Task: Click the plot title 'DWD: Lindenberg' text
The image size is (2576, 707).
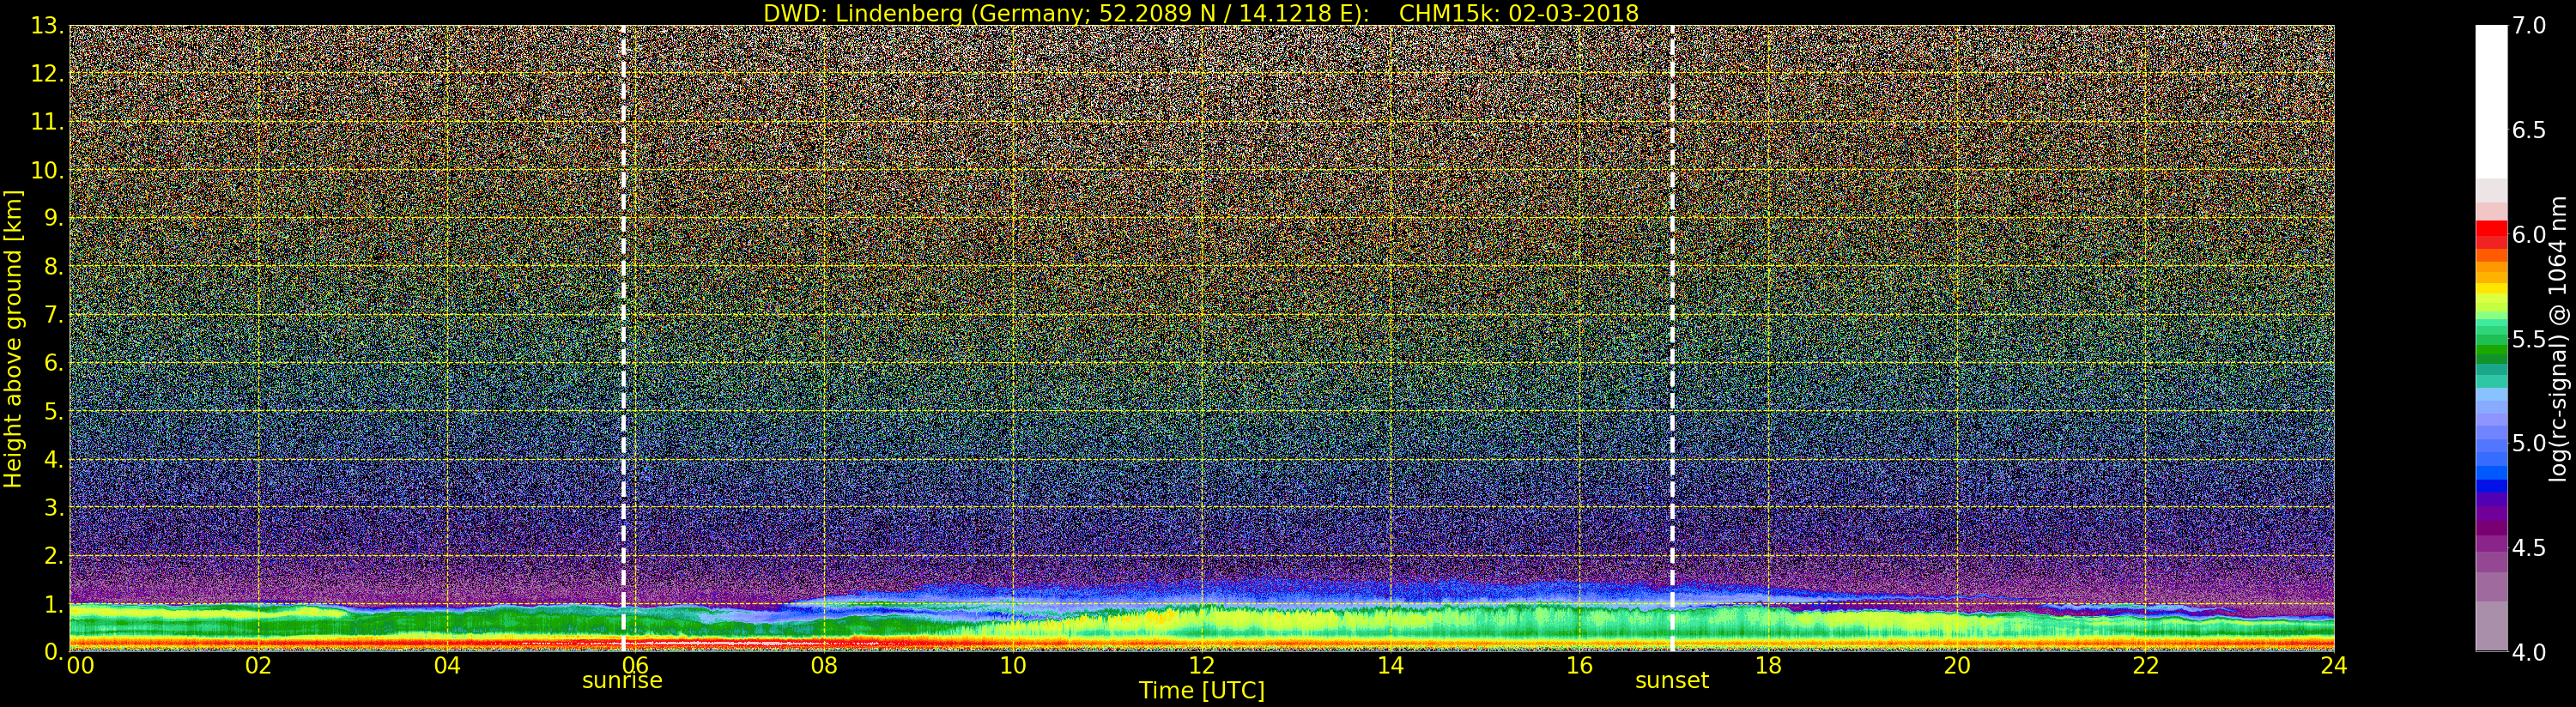Action: 863,13
